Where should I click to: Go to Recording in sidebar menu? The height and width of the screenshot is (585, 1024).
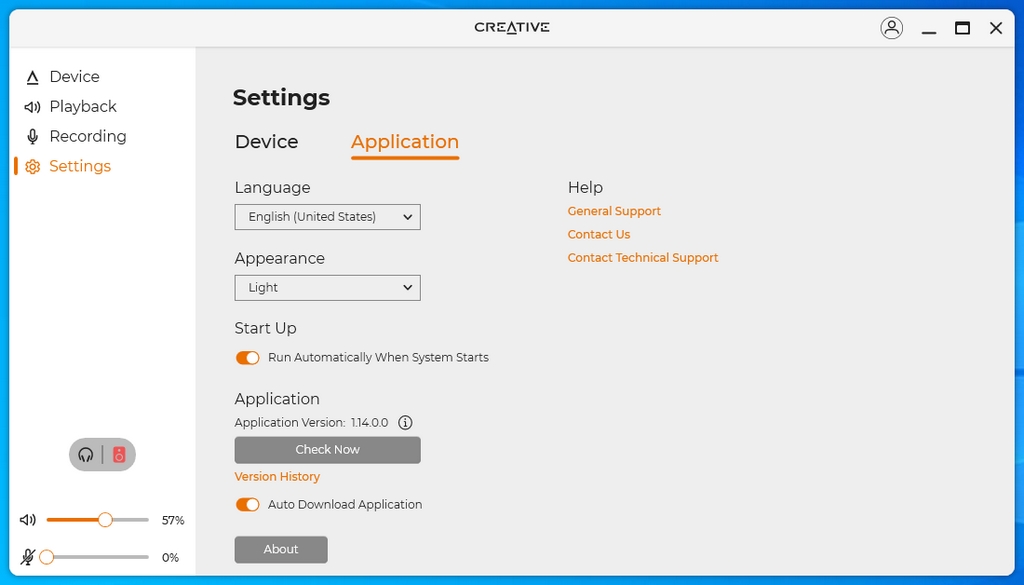88,136
